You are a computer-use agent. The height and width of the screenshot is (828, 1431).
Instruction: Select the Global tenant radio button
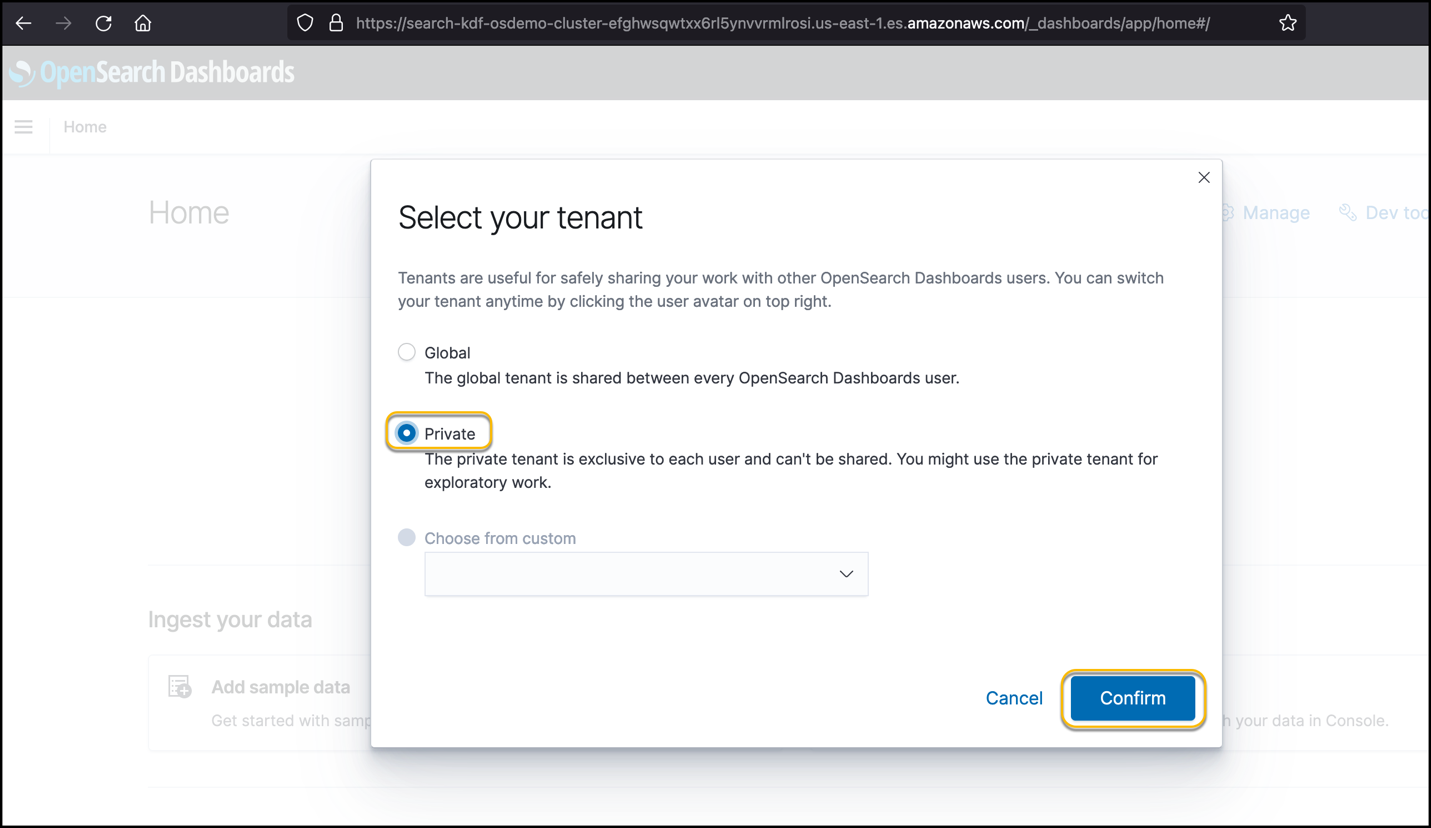[x=407, y=352]
